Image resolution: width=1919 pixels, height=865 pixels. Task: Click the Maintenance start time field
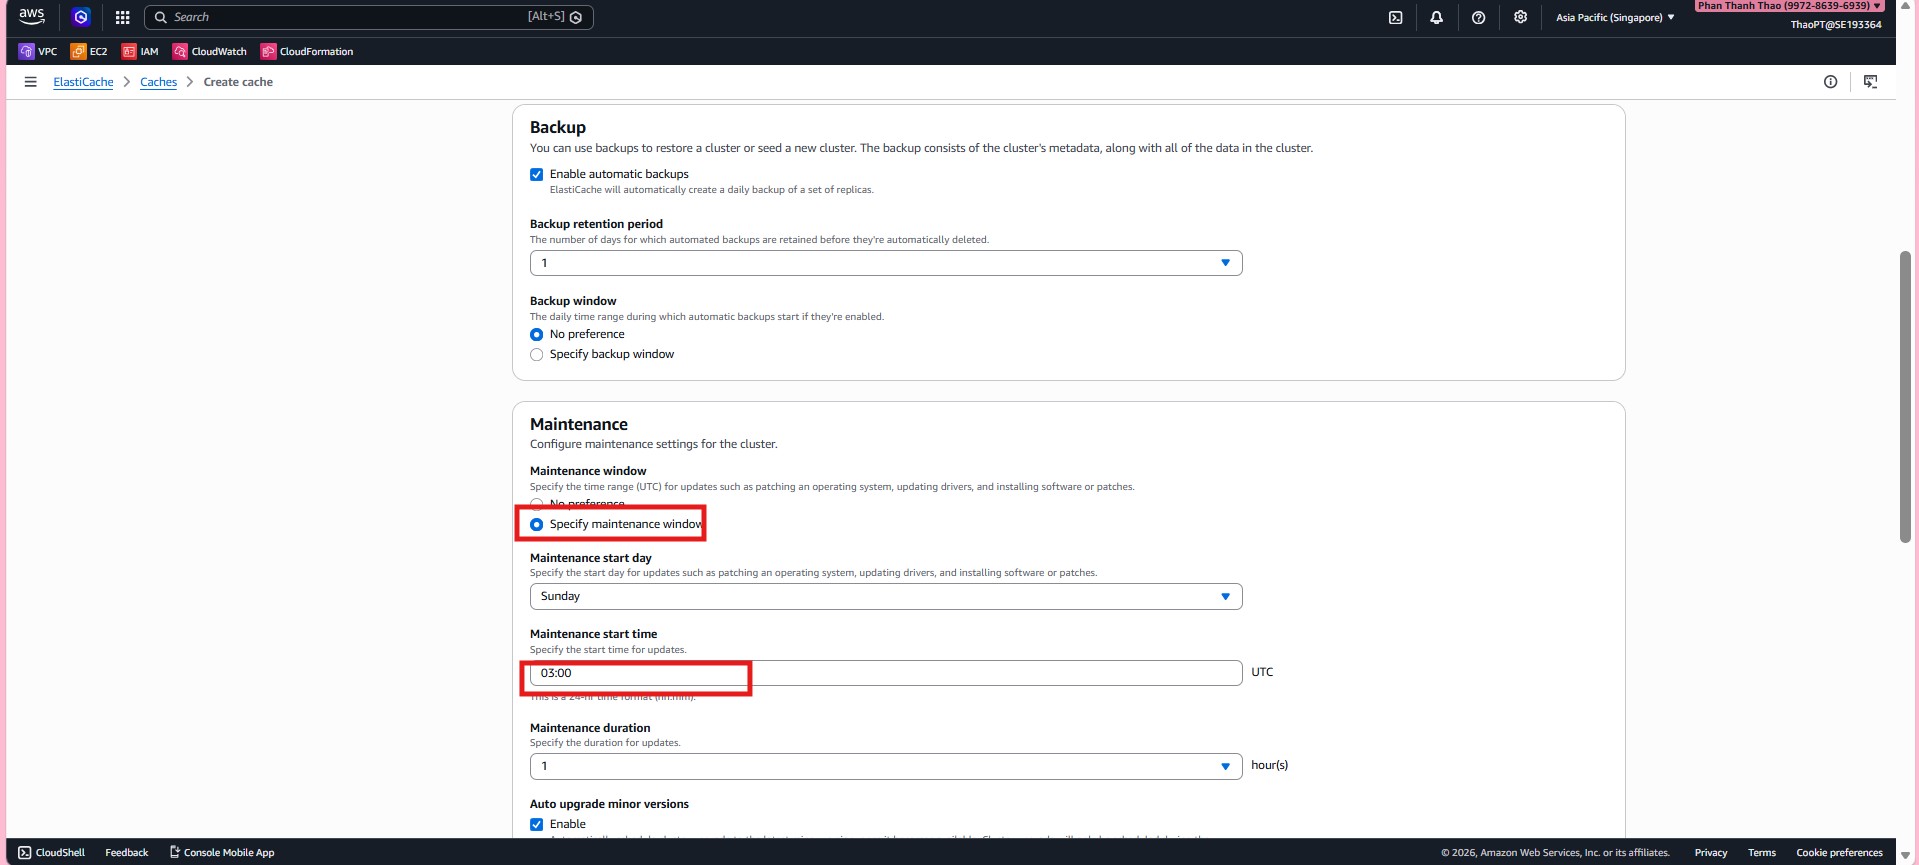click(x=886, y=673)
